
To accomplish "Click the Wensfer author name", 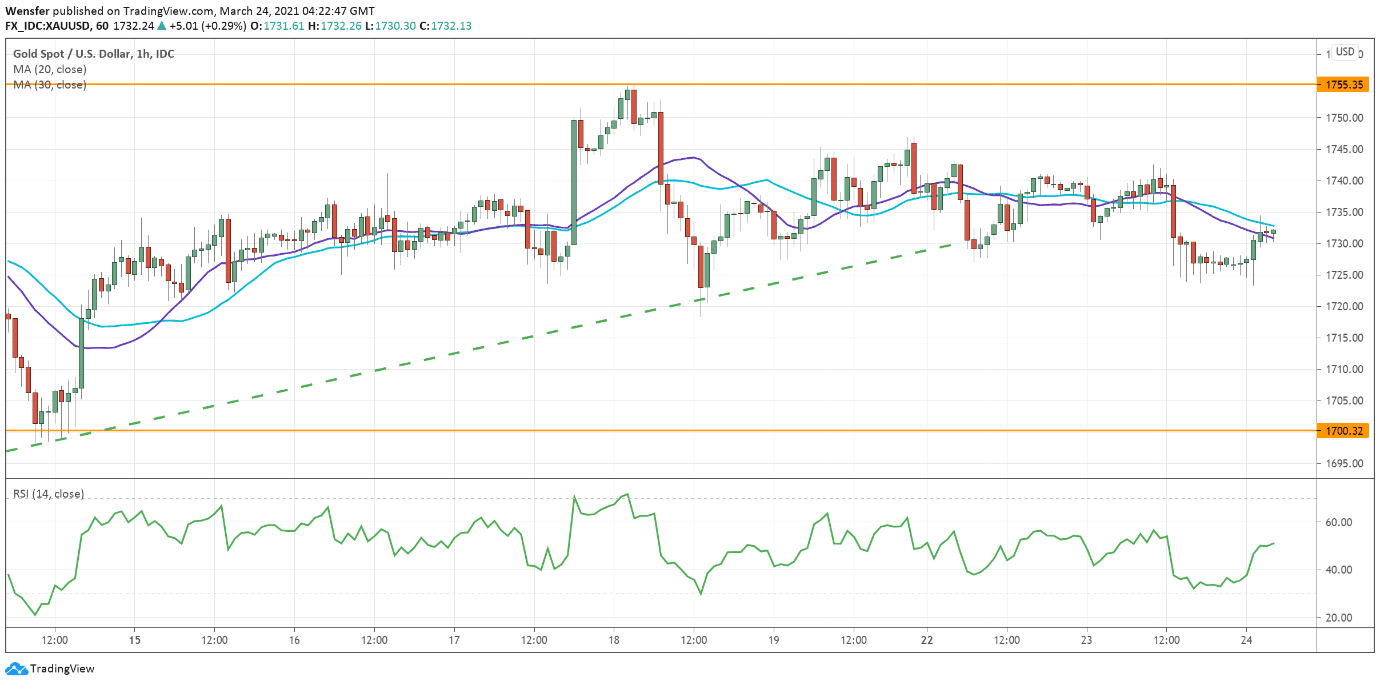I will tap(28, 11).
